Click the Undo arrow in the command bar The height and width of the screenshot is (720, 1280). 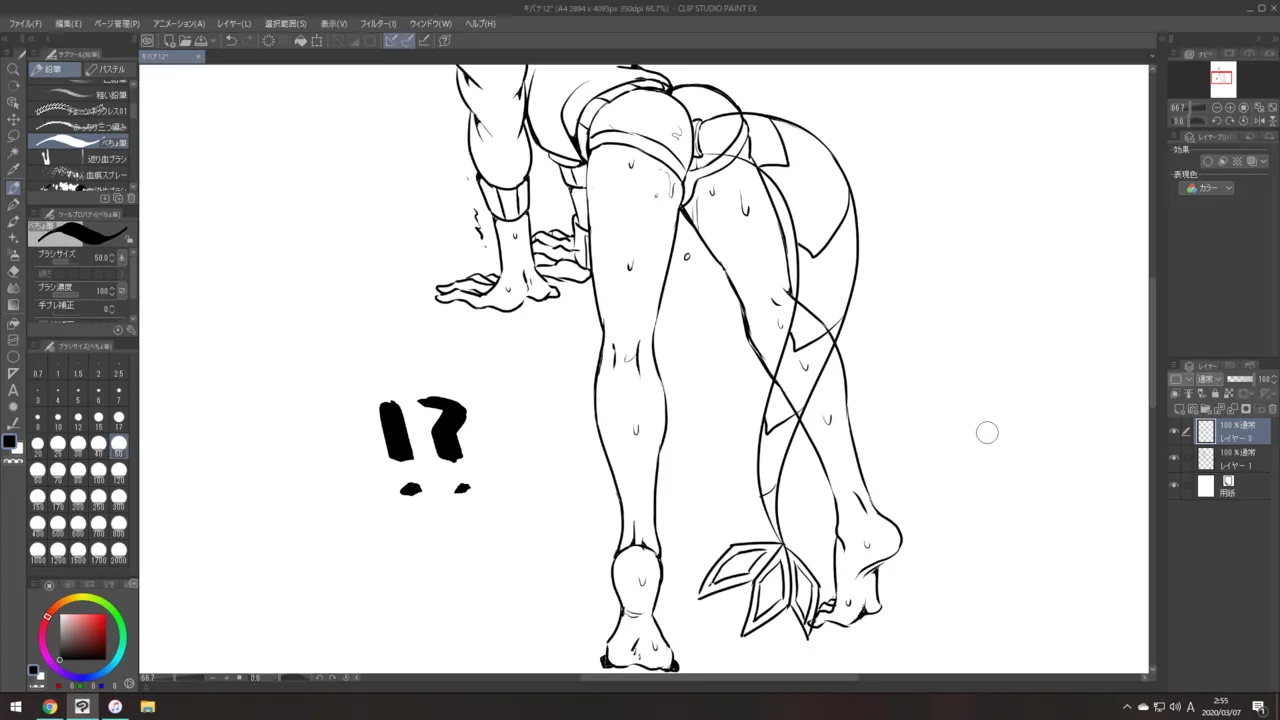pos(231,41)
